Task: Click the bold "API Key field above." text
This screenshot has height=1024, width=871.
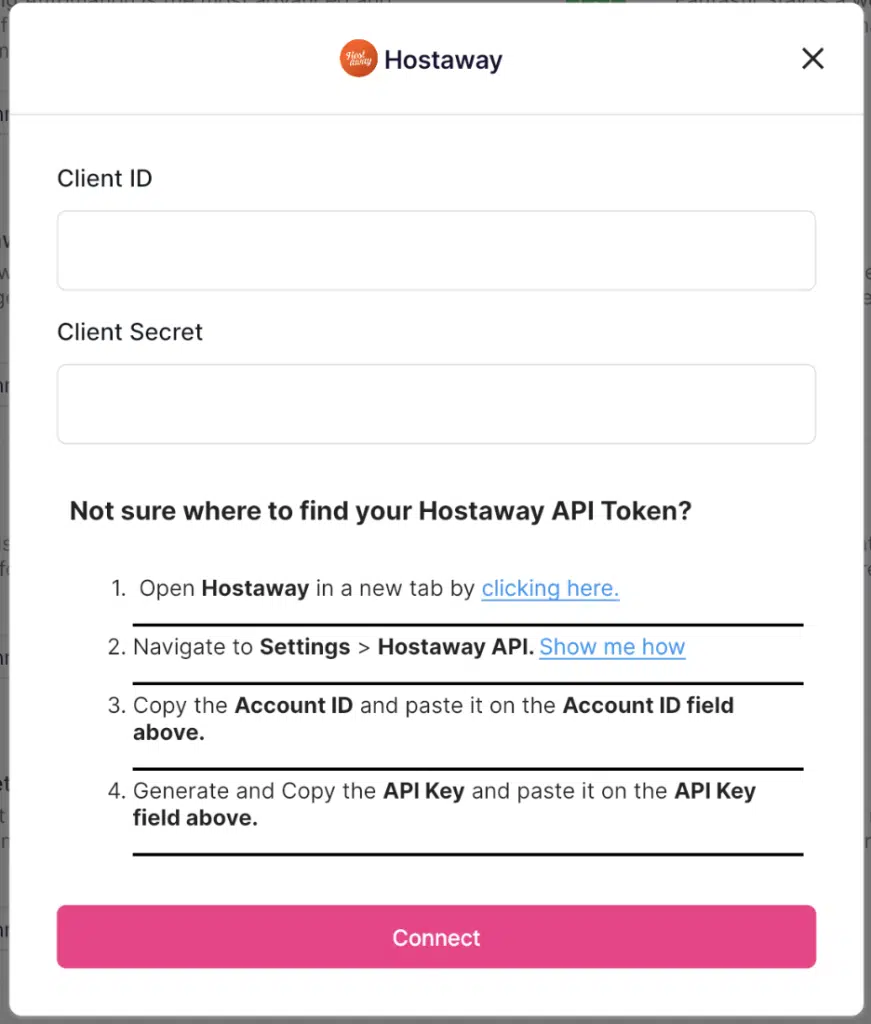Action: (714, 791)
